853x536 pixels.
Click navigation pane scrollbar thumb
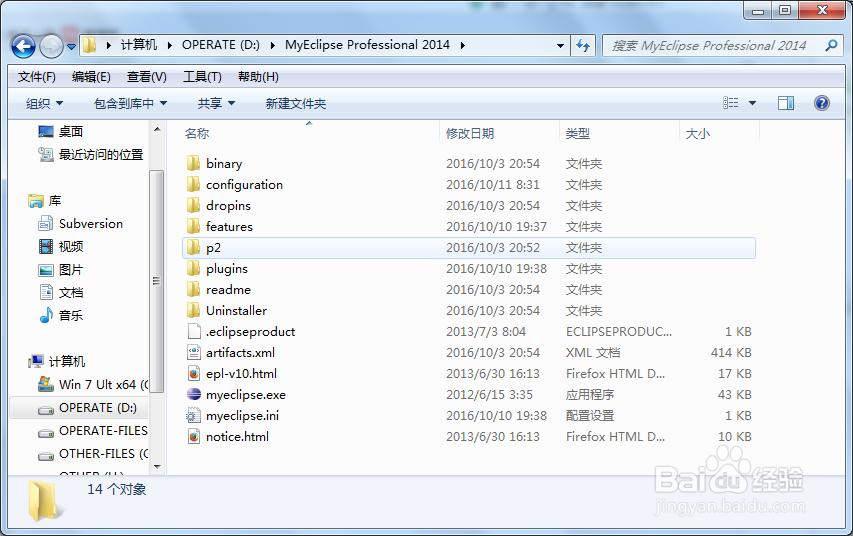(x=157, y=281)
